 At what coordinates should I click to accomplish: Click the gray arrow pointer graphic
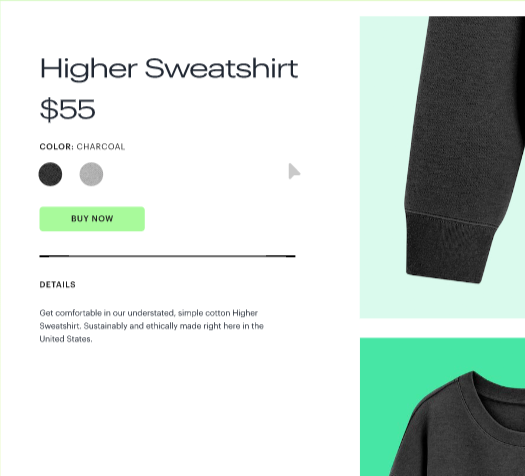tap(294, 171)
